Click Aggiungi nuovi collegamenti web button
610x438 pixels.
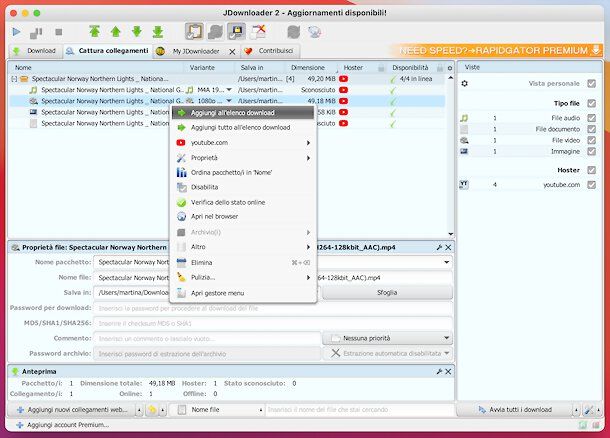[x=72, y=410]
